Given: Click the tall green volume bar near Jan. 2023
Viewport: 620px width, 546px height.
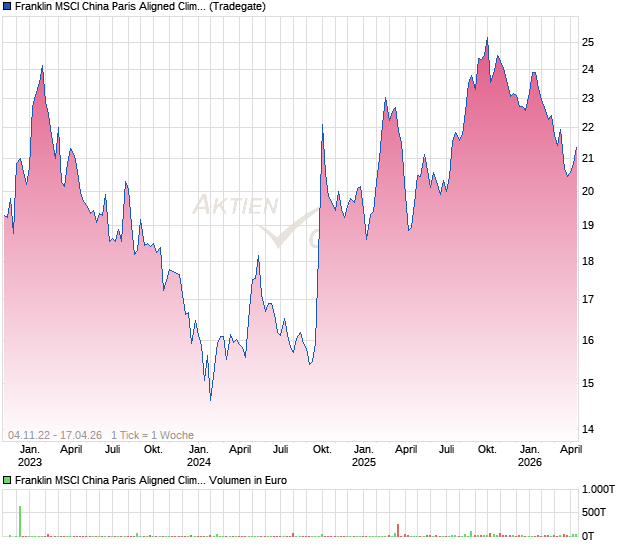Looking at the screenshot, I should [x=20, y=521].
